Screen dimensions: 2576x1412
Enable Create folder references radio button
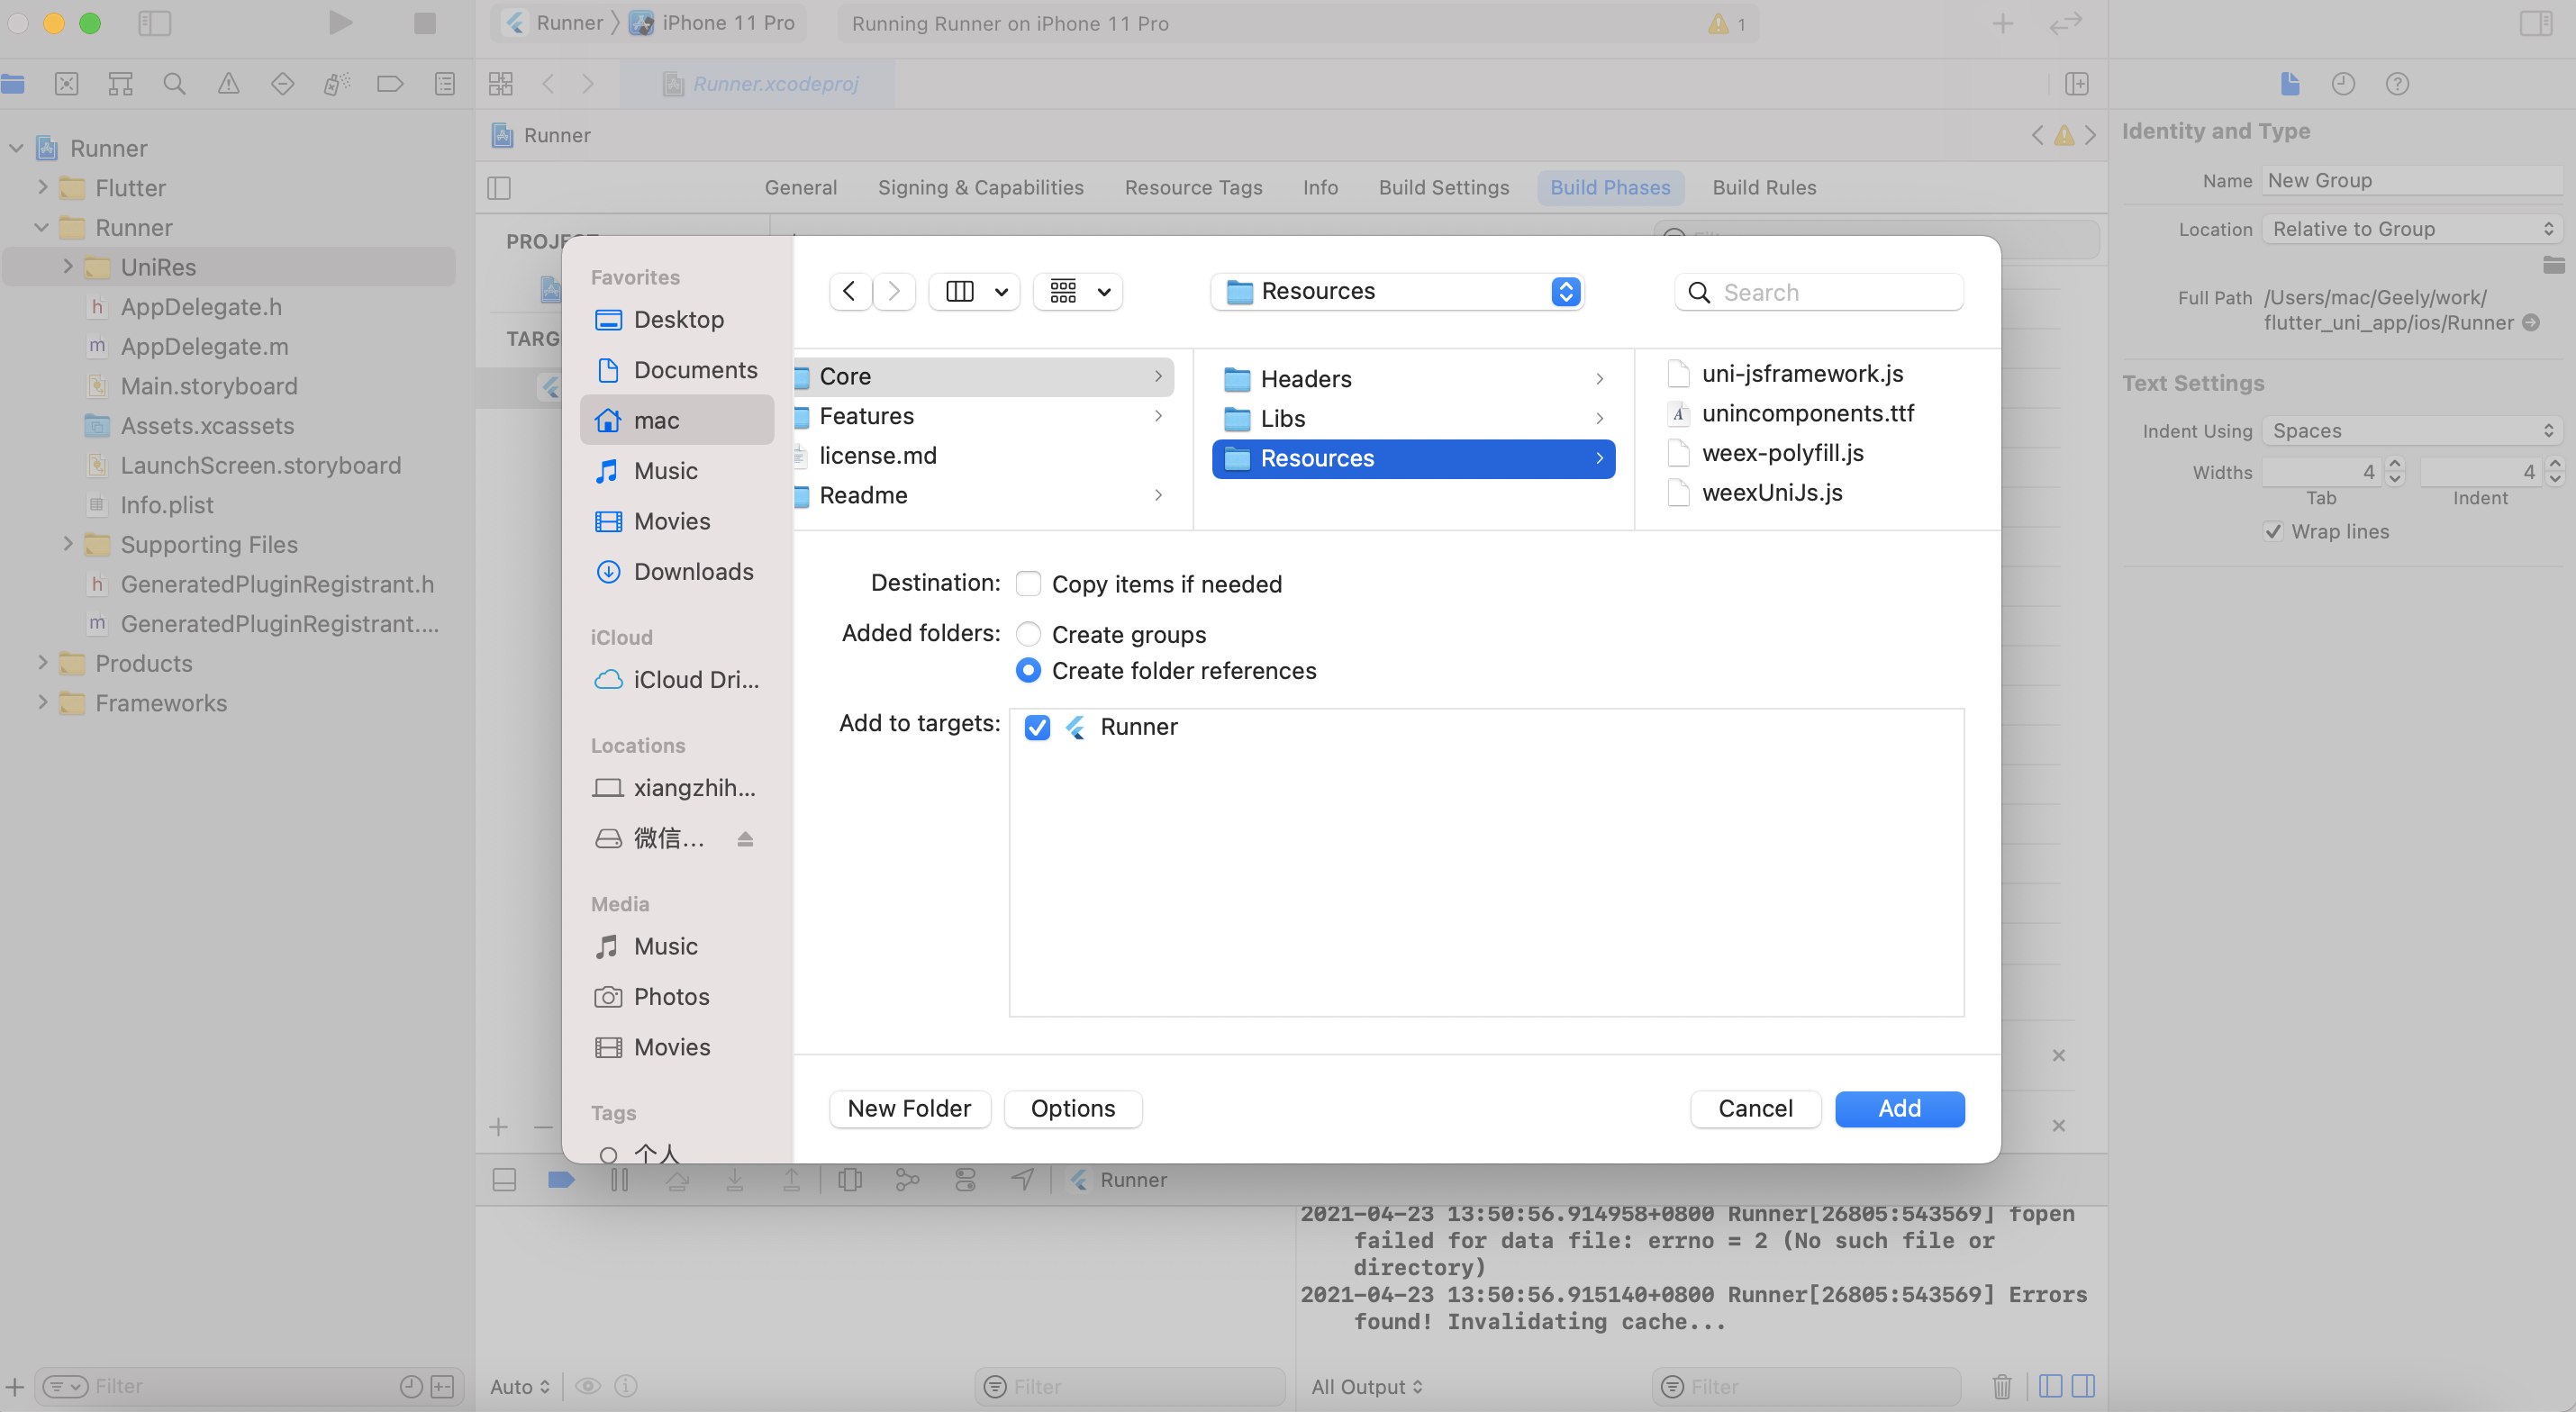(x=1028, y=669)
